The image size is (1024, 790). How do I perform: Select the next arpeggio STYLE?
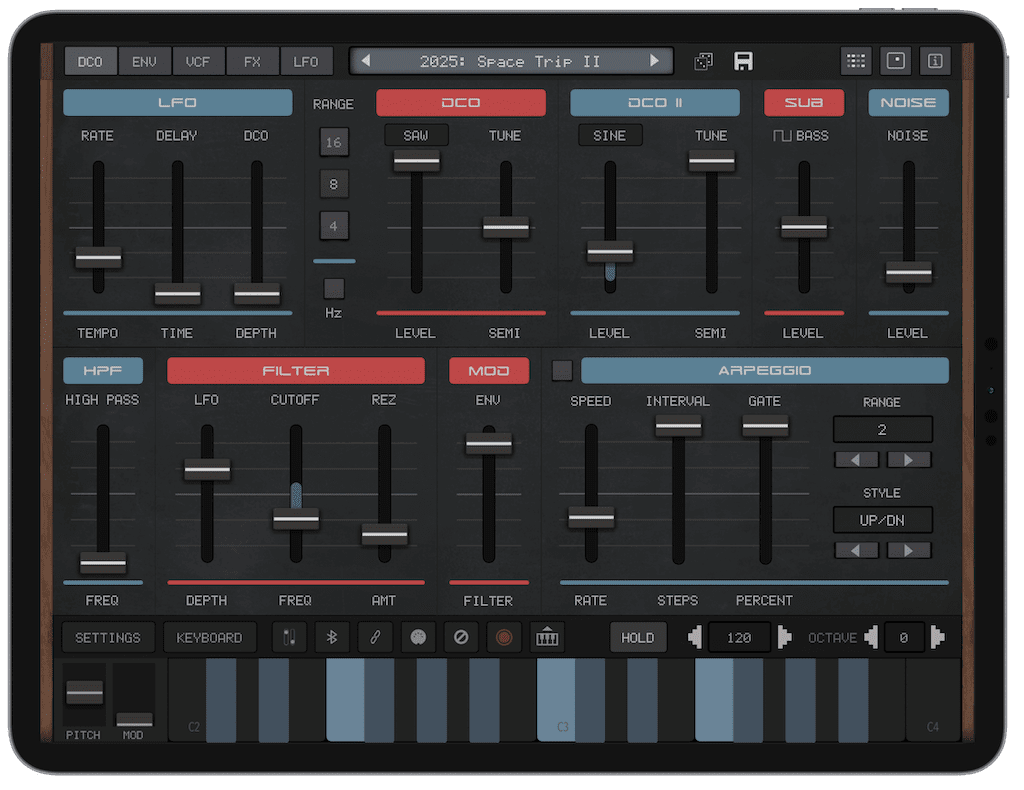[908, 550]
